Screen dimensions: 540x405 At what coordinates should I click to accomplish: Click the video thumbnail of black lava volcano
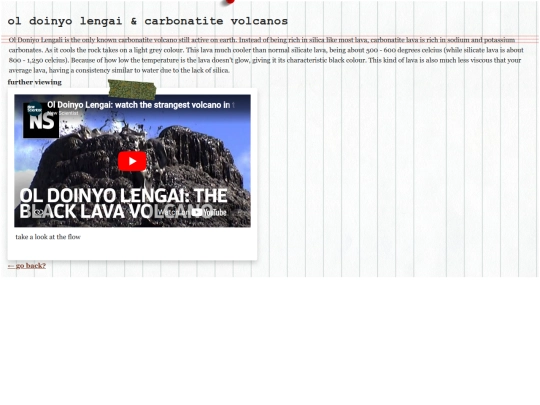pos(132,161)
